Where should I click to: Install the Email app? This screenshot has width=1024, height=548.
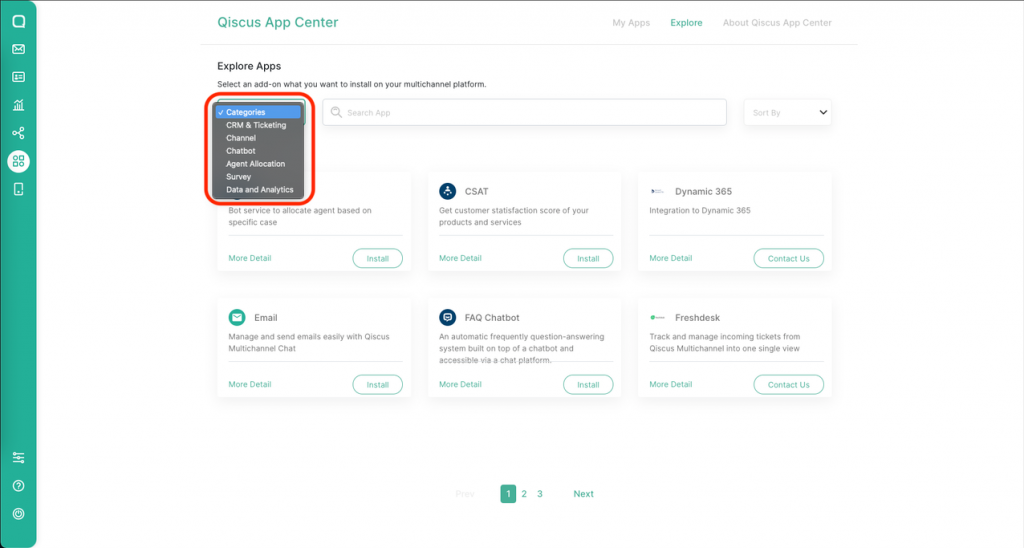377,385
